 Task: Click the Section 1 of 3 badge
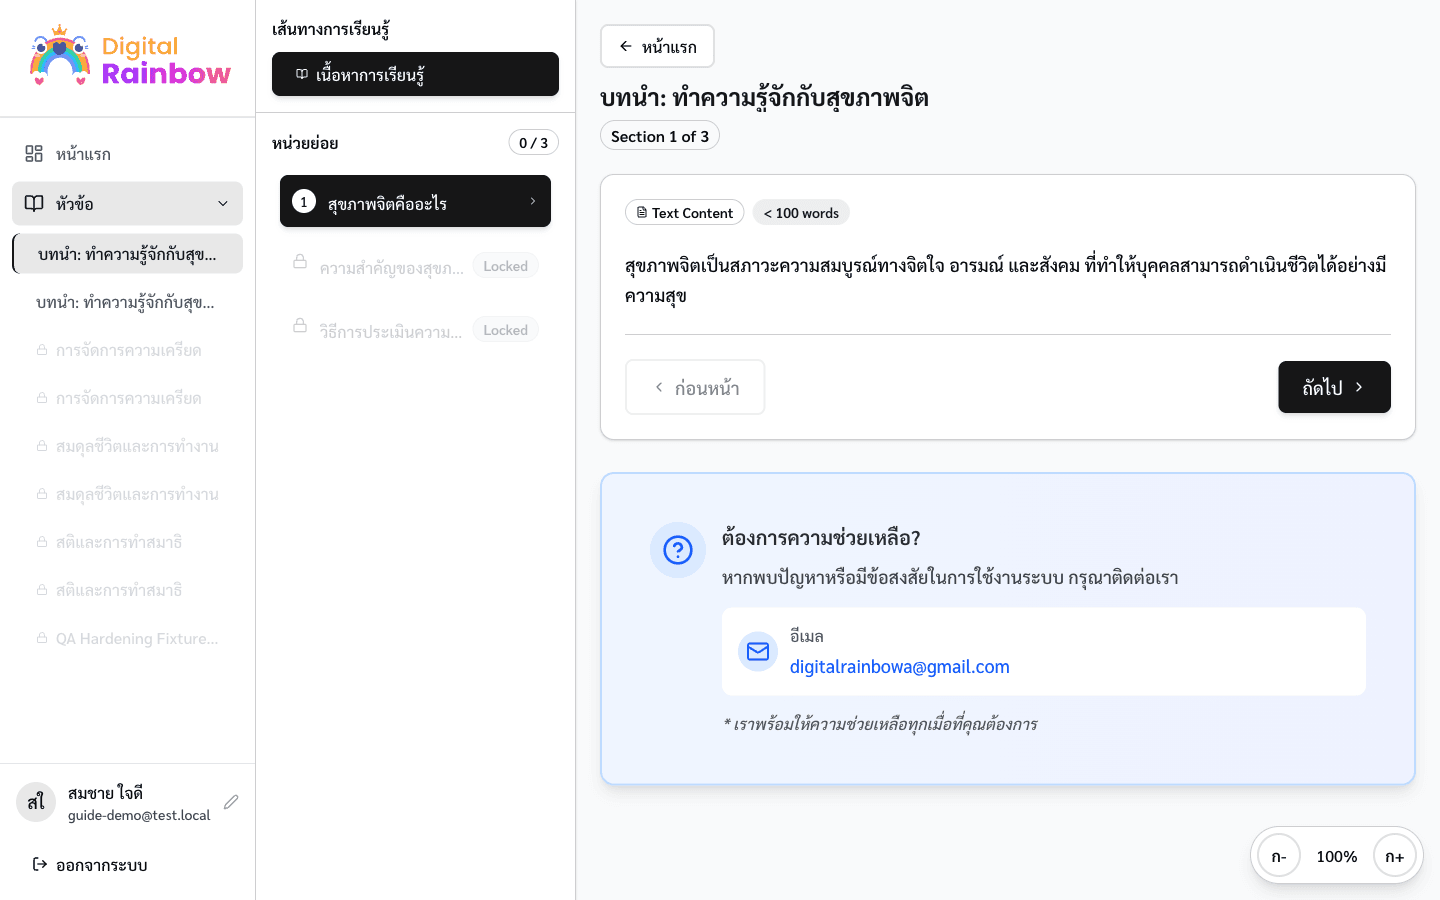[660, 136]
